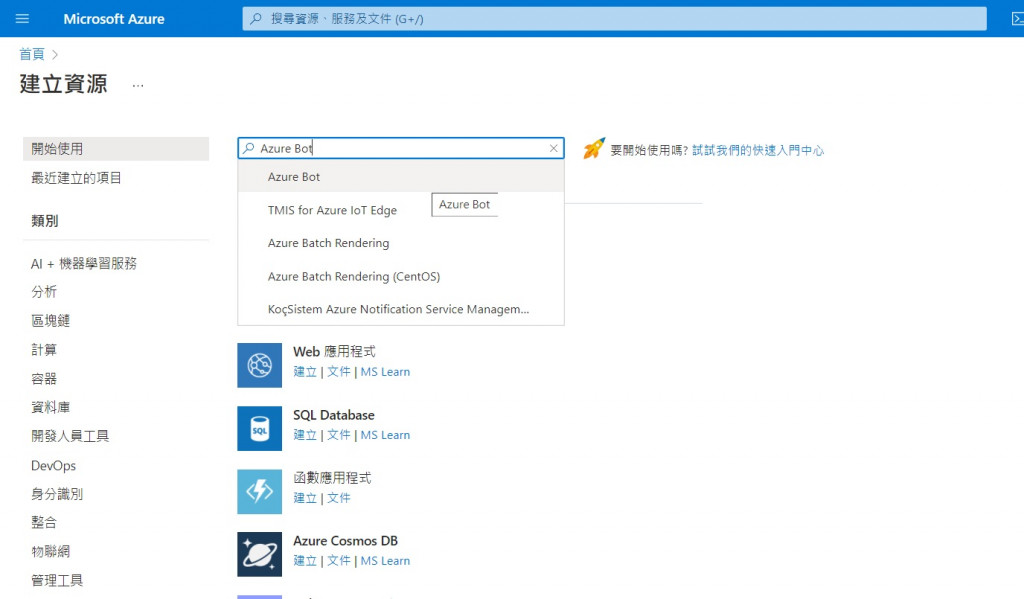The image size is (1024, 599).
Task: Open 開發人員工具 category
Action: [70, 436]
